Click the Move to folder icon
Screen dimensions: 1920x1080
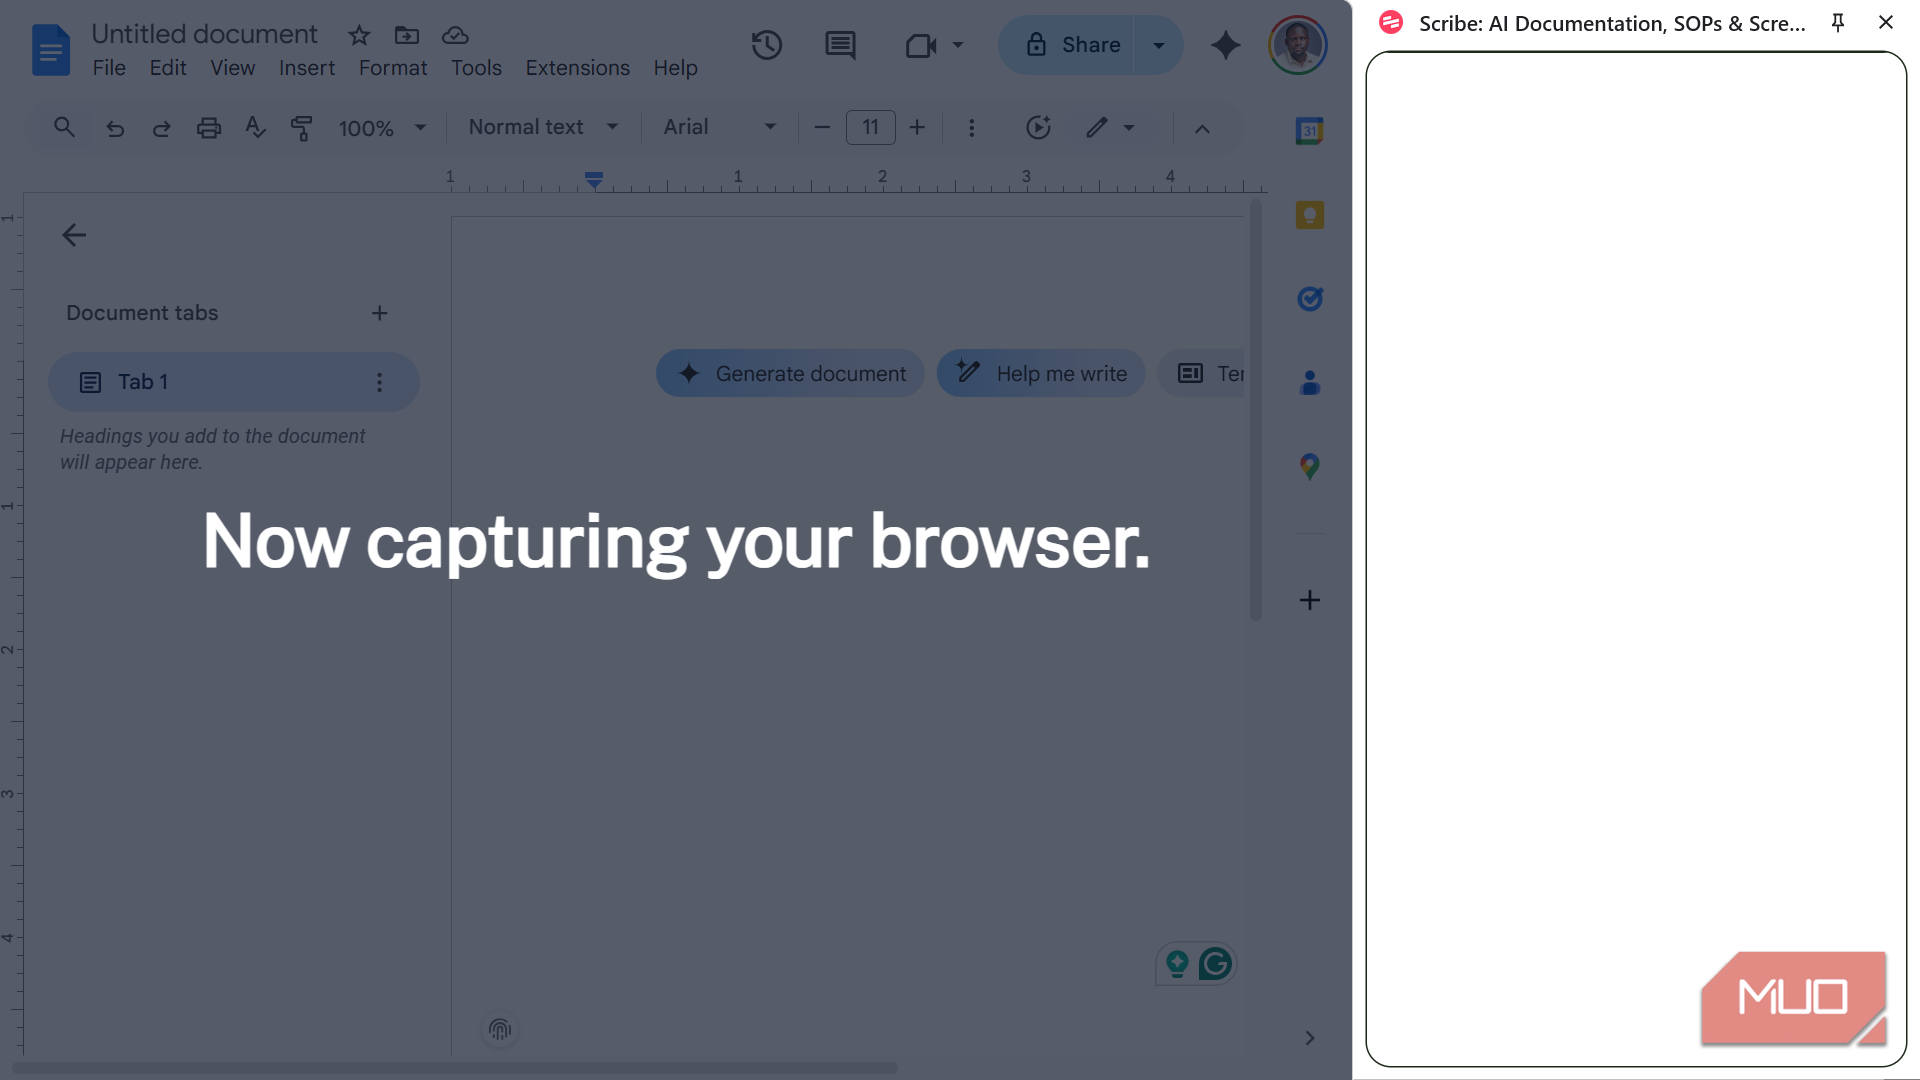[x=407, y=36]
